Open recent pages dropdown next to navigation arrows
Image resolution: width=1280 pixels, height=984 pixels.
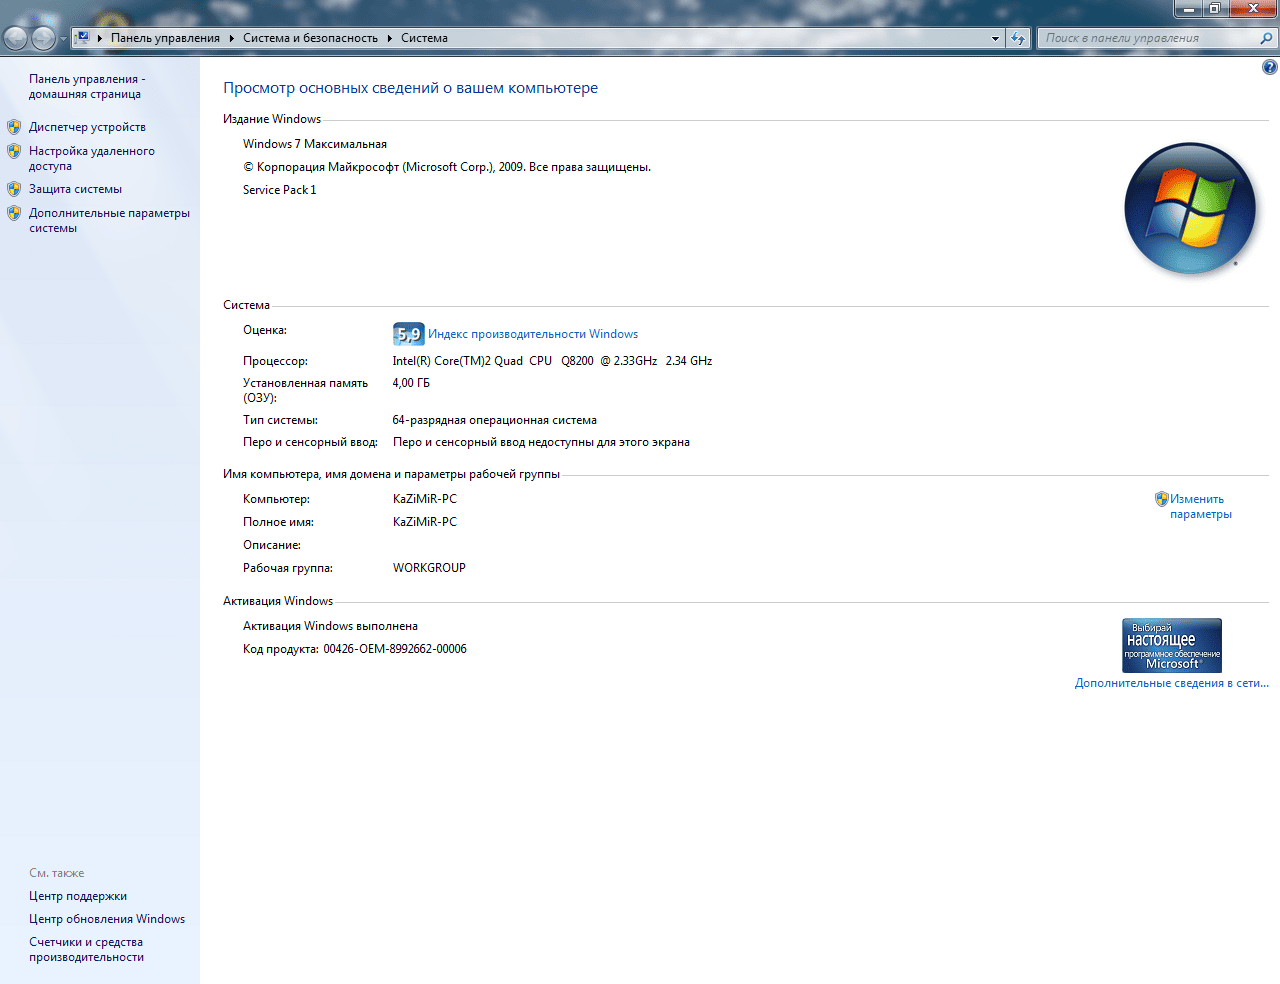[x=63, y=39]
